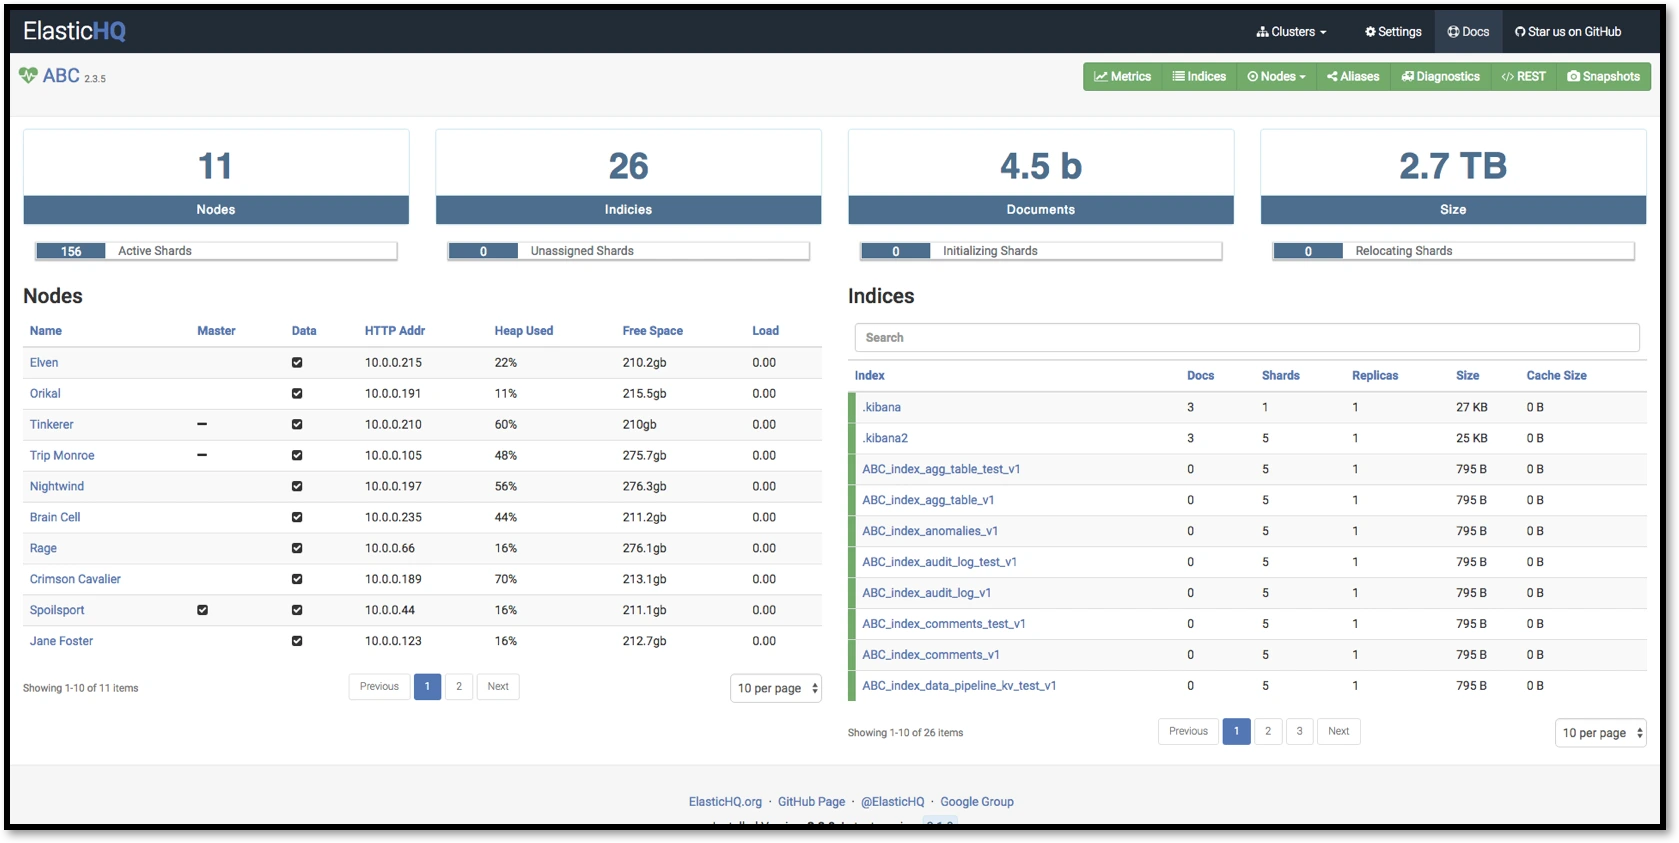The width and height of the screenshot is (1679, 843).
Task: Click the Indices search field
Action: [x=1246, y=338]
